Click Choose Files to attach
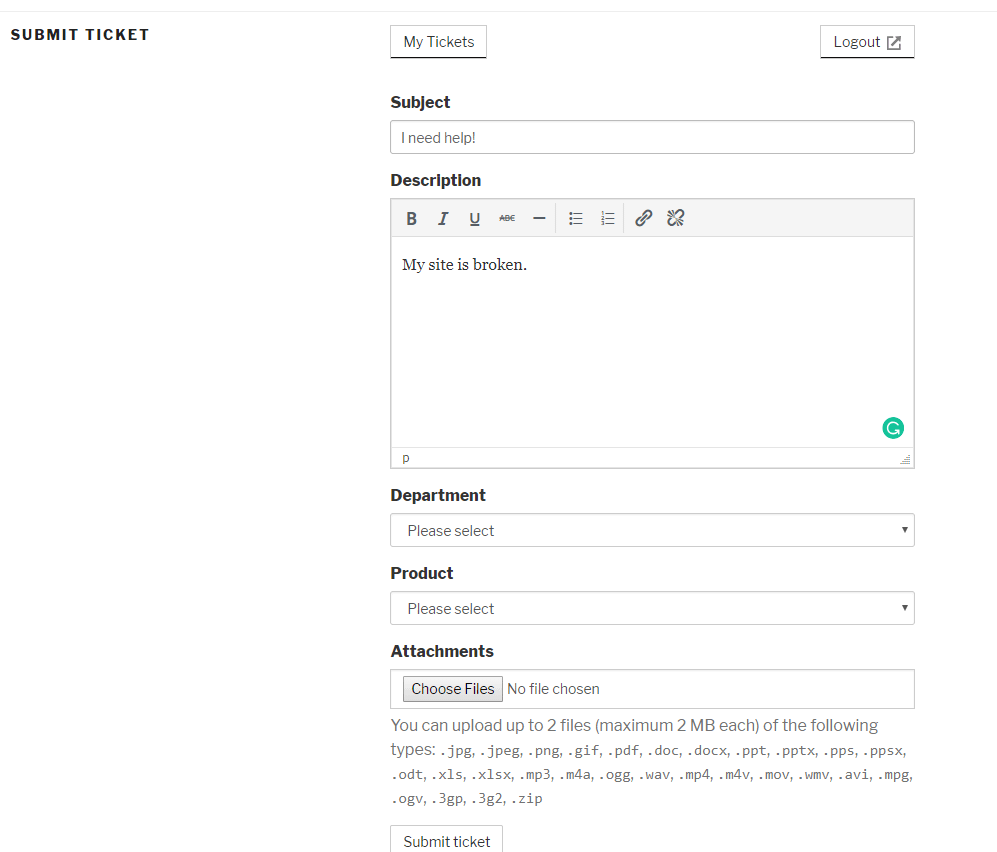This screenshot has width=997, height=852. point(453,689)
